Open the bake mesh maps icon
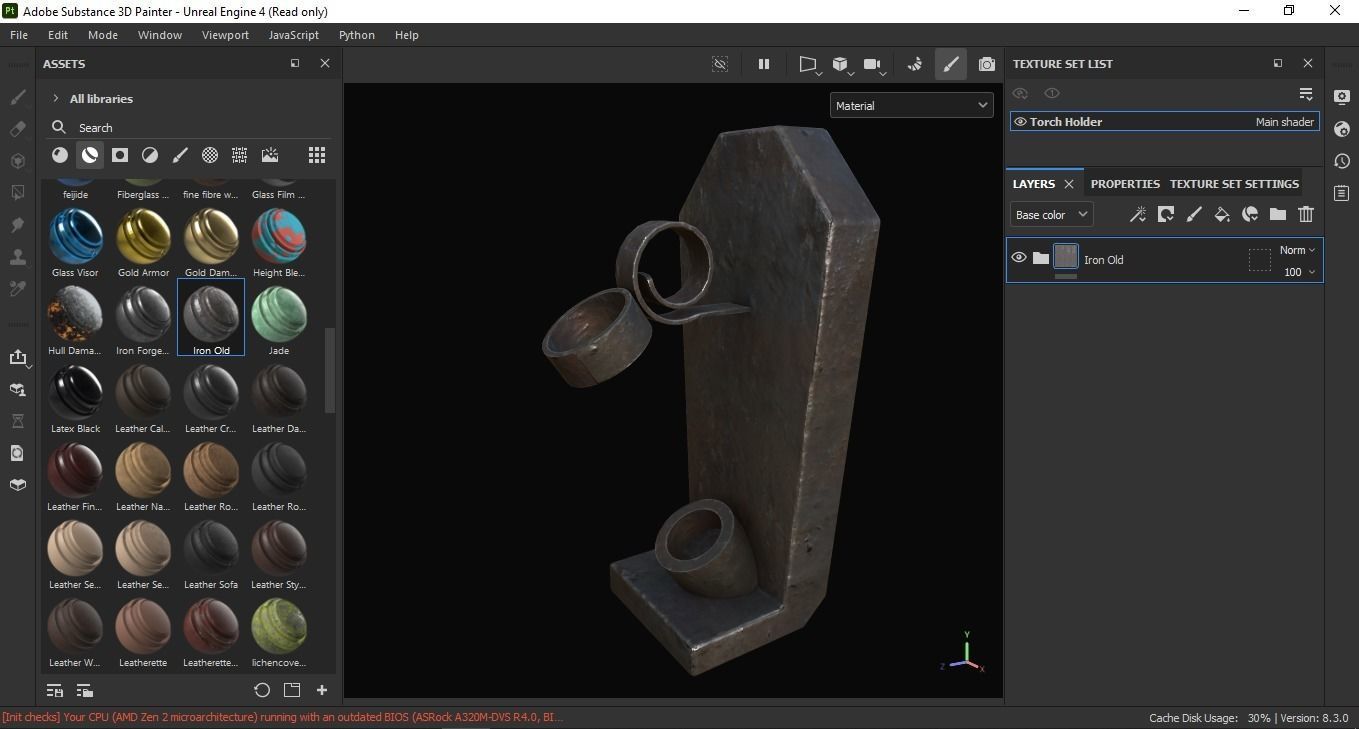The width and height of the screenshot is (1359, 729). coord(17,390)
